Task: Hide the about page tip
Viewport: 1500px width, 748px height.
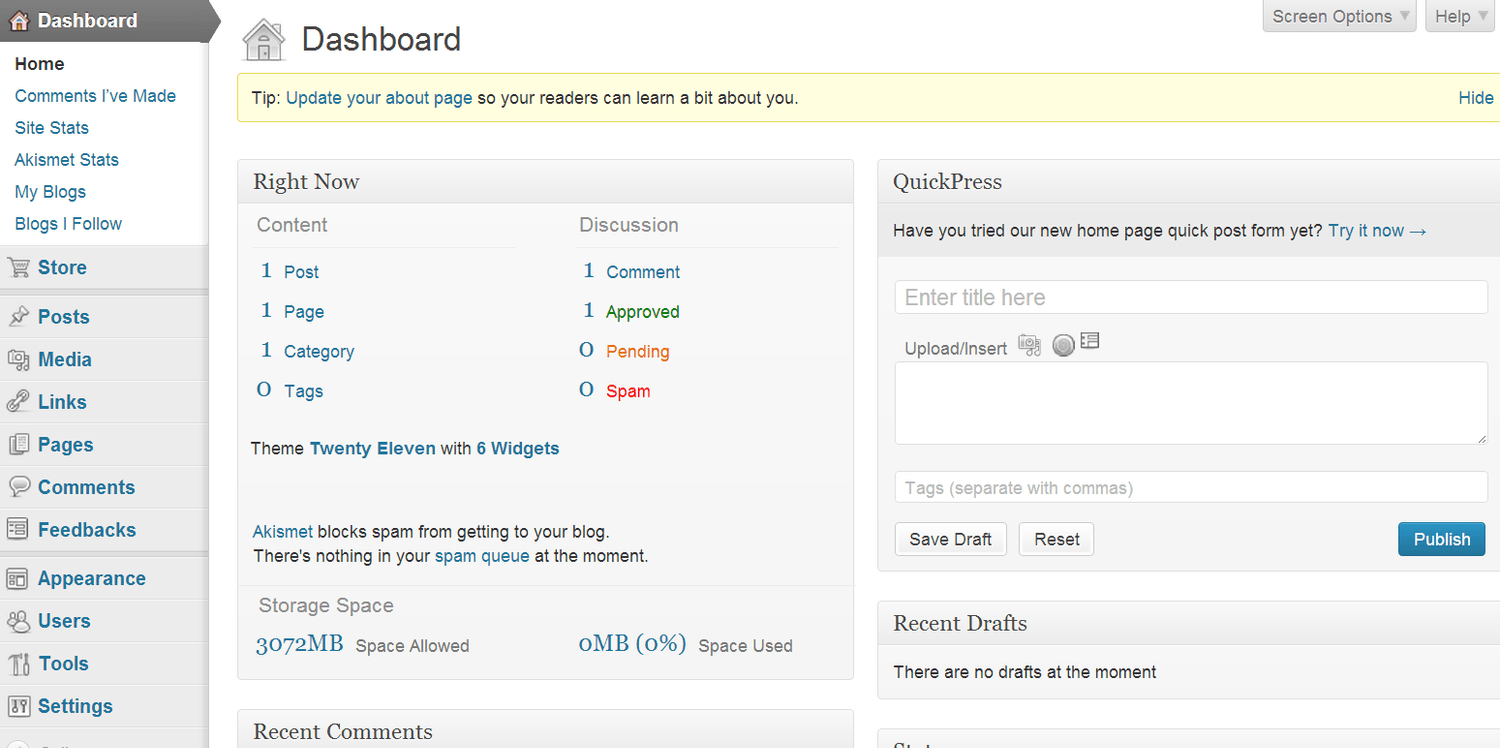Action: point(1475,98)
